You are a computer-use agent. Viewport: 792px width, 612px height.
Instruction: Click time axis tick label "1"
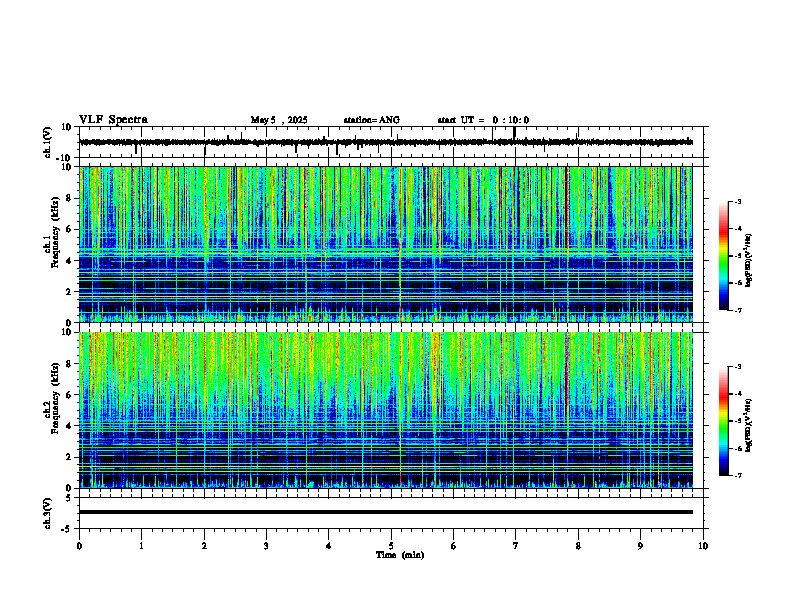coord(141,546)
